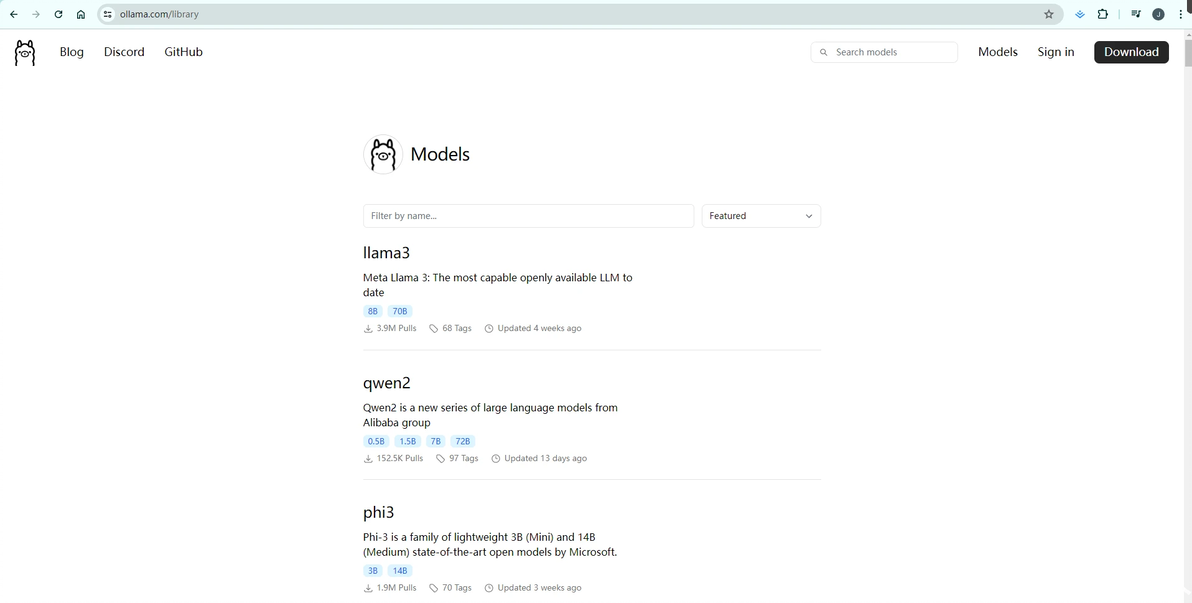Open the extensions puzzle icon
1192x603 pixels.
click(x=1103, y=14)
